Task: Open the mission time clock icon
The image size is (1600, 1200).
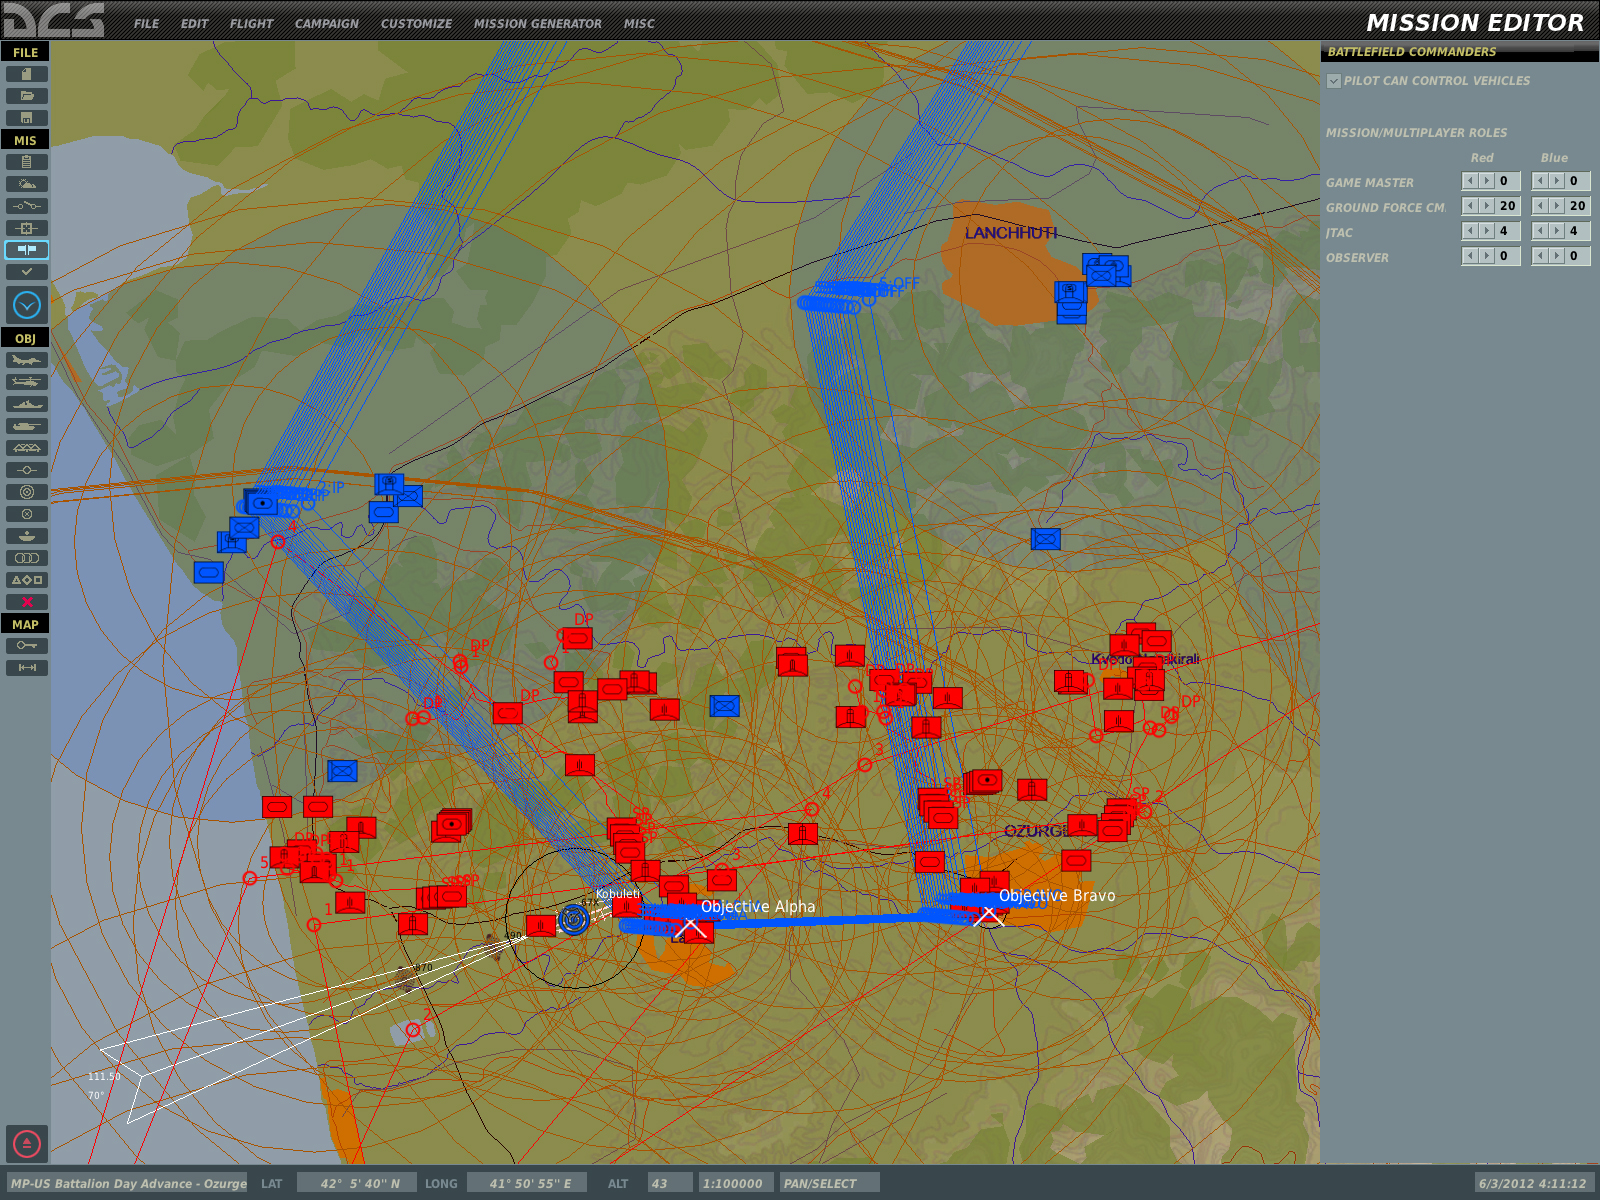Action: coord(27,305)
